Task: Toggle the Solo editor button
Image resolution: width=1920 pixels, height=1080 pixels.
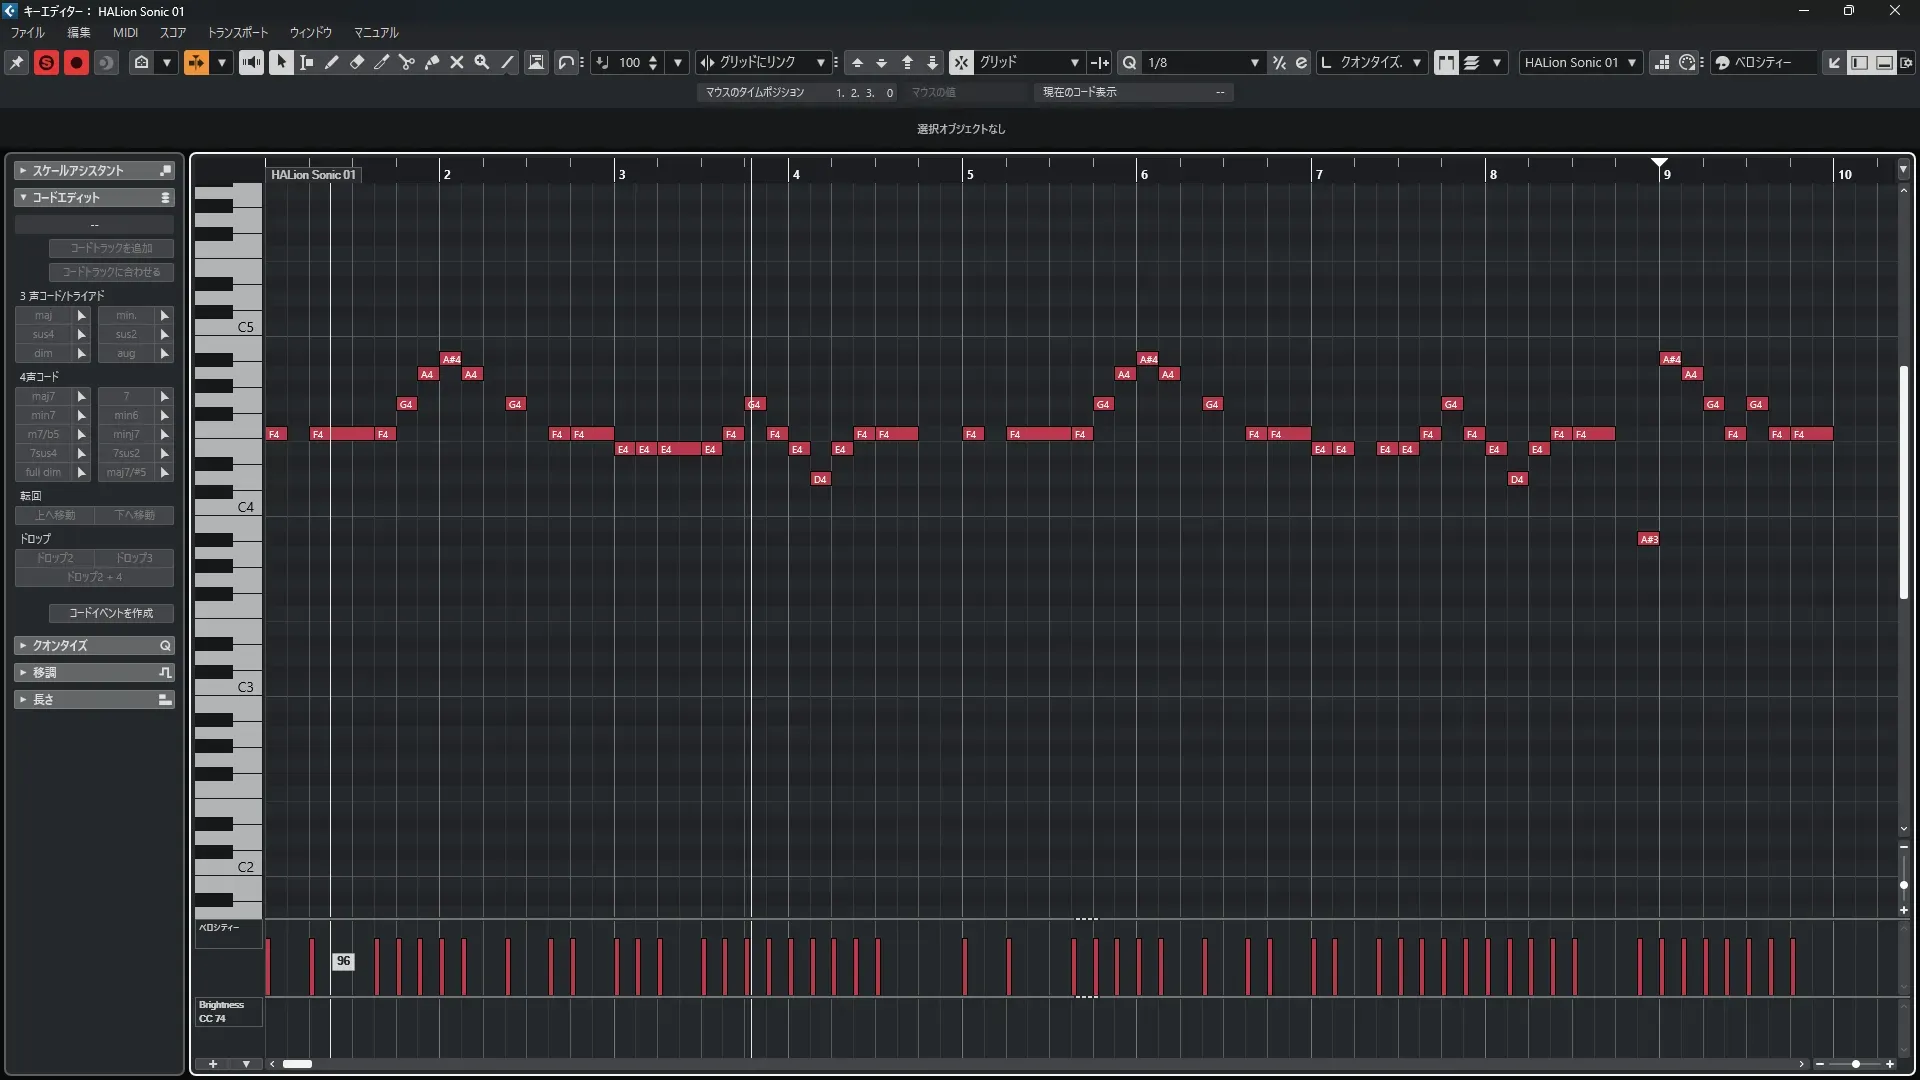Action: [46, 62]
